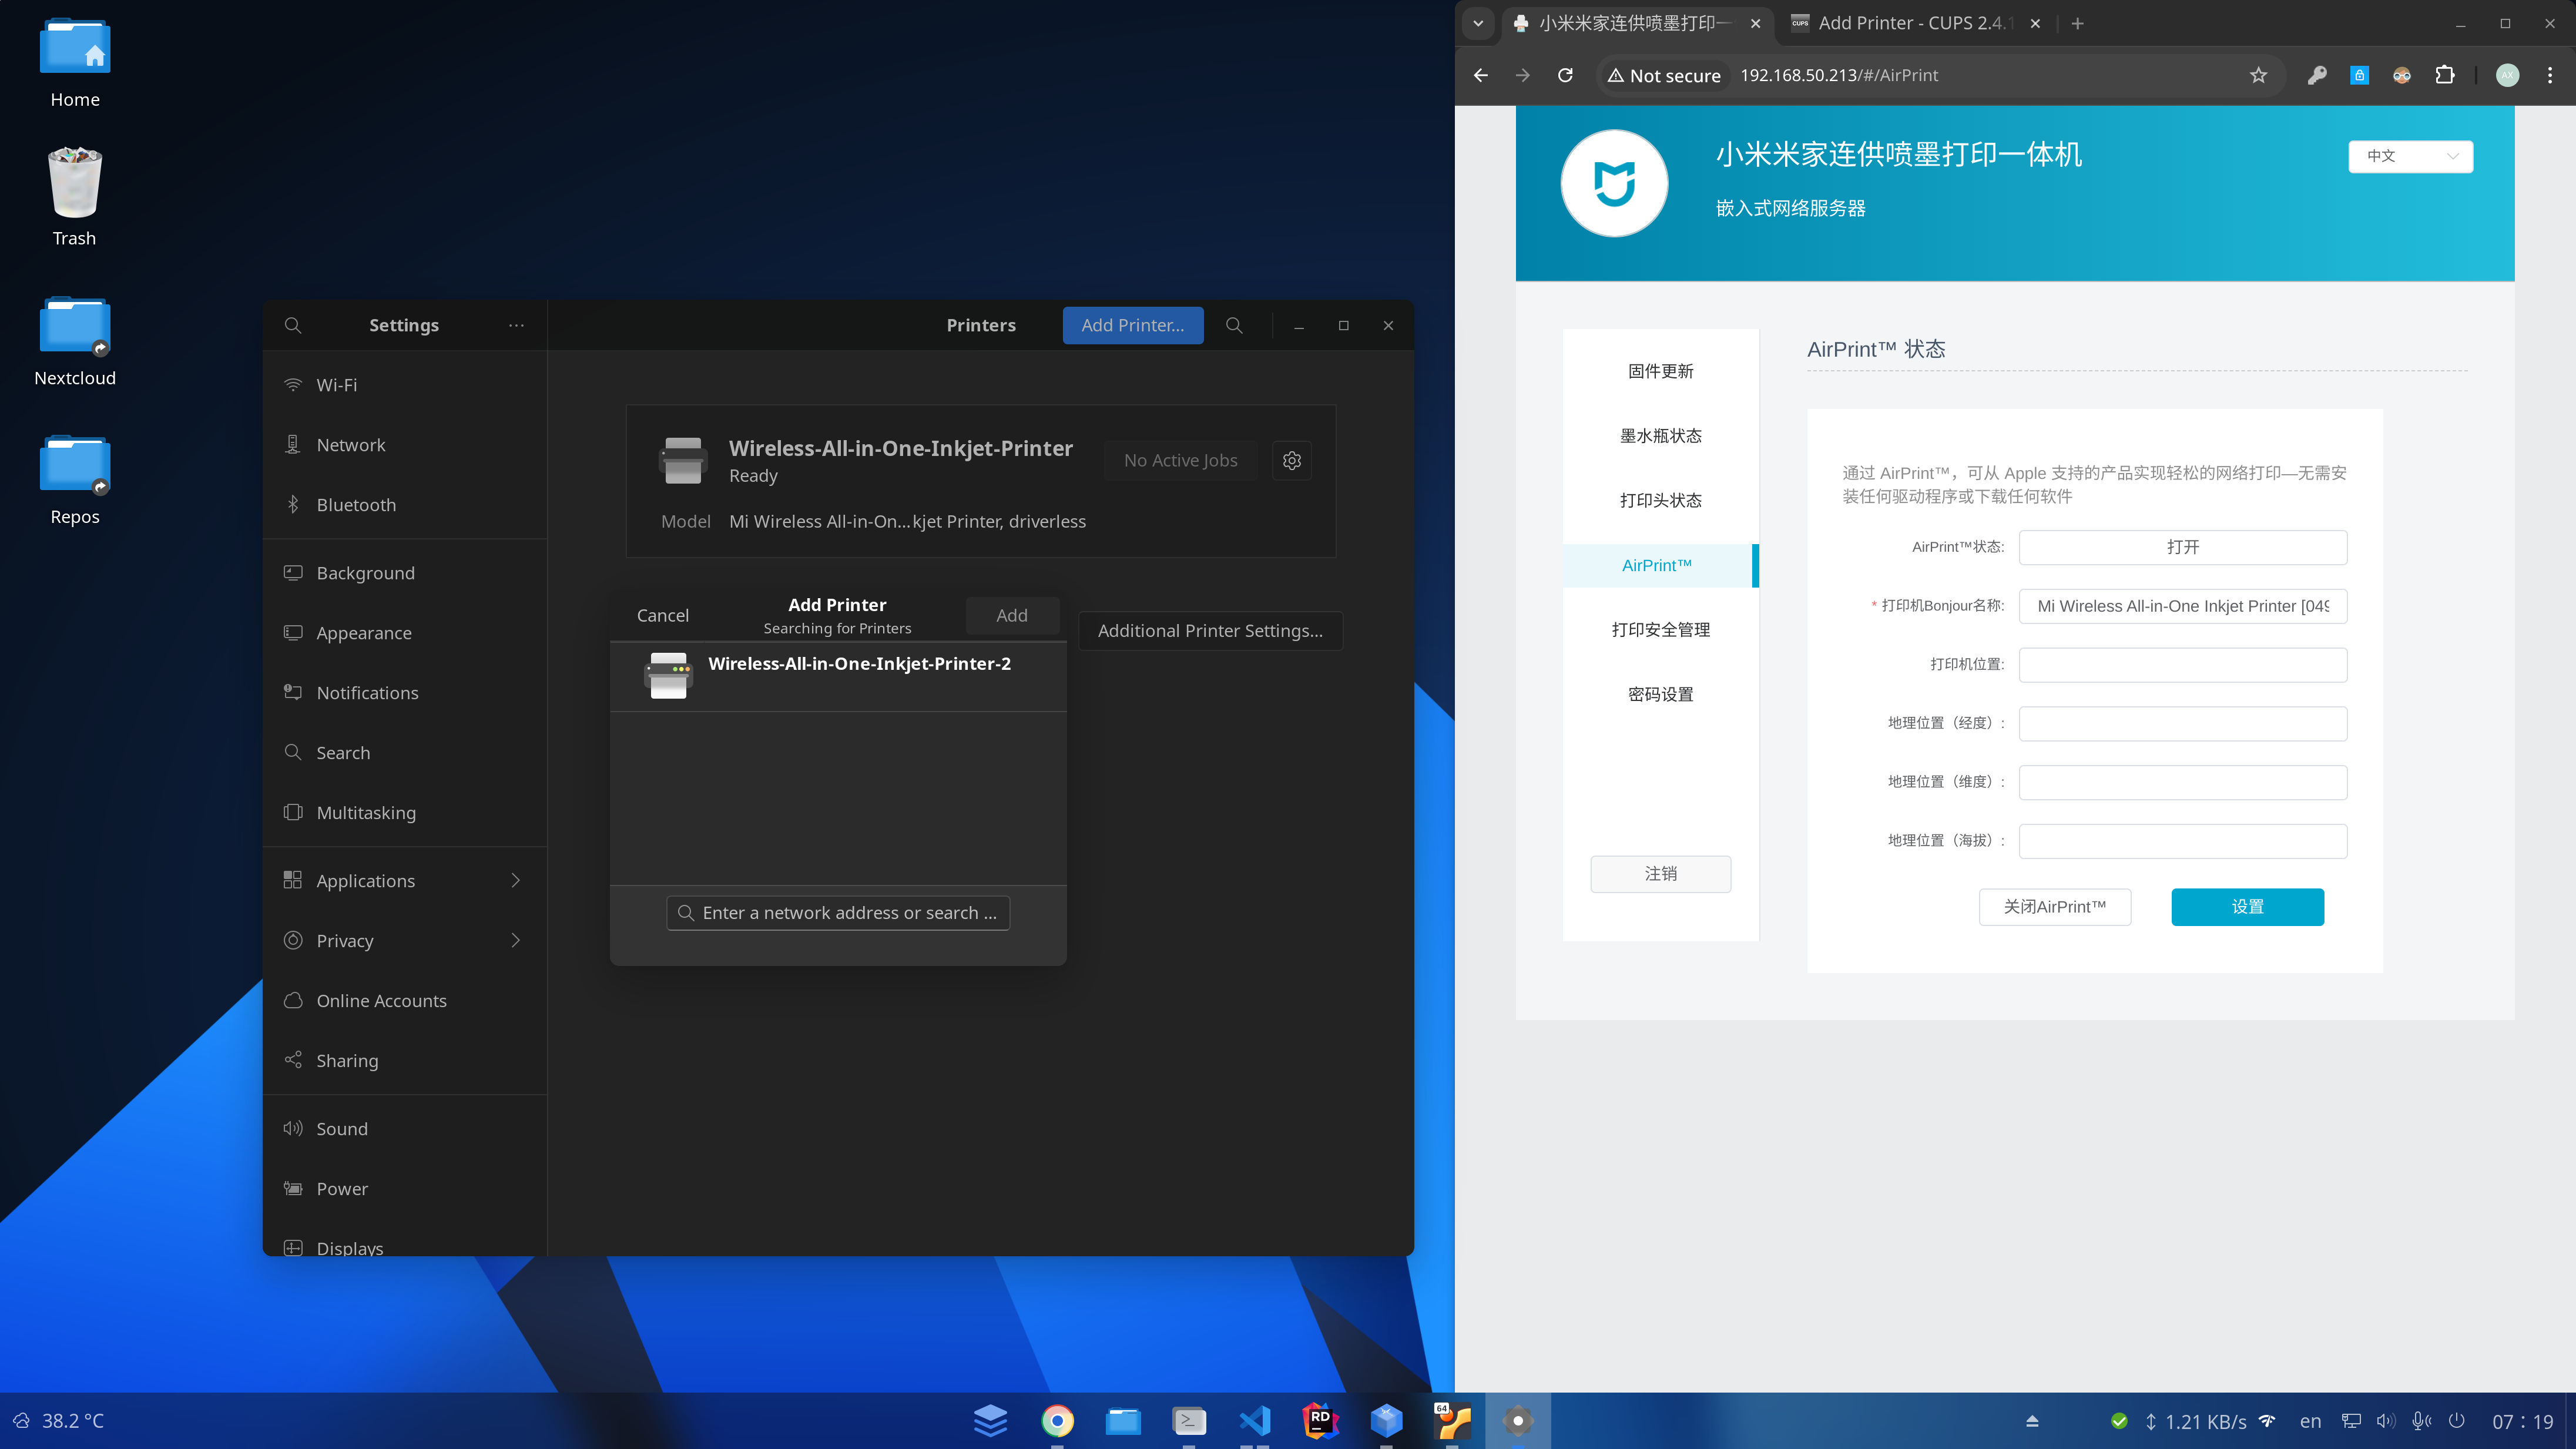2576x1449 pixels.
Task: Click the Settings sidebar search icon
Action: click(292, 325)
